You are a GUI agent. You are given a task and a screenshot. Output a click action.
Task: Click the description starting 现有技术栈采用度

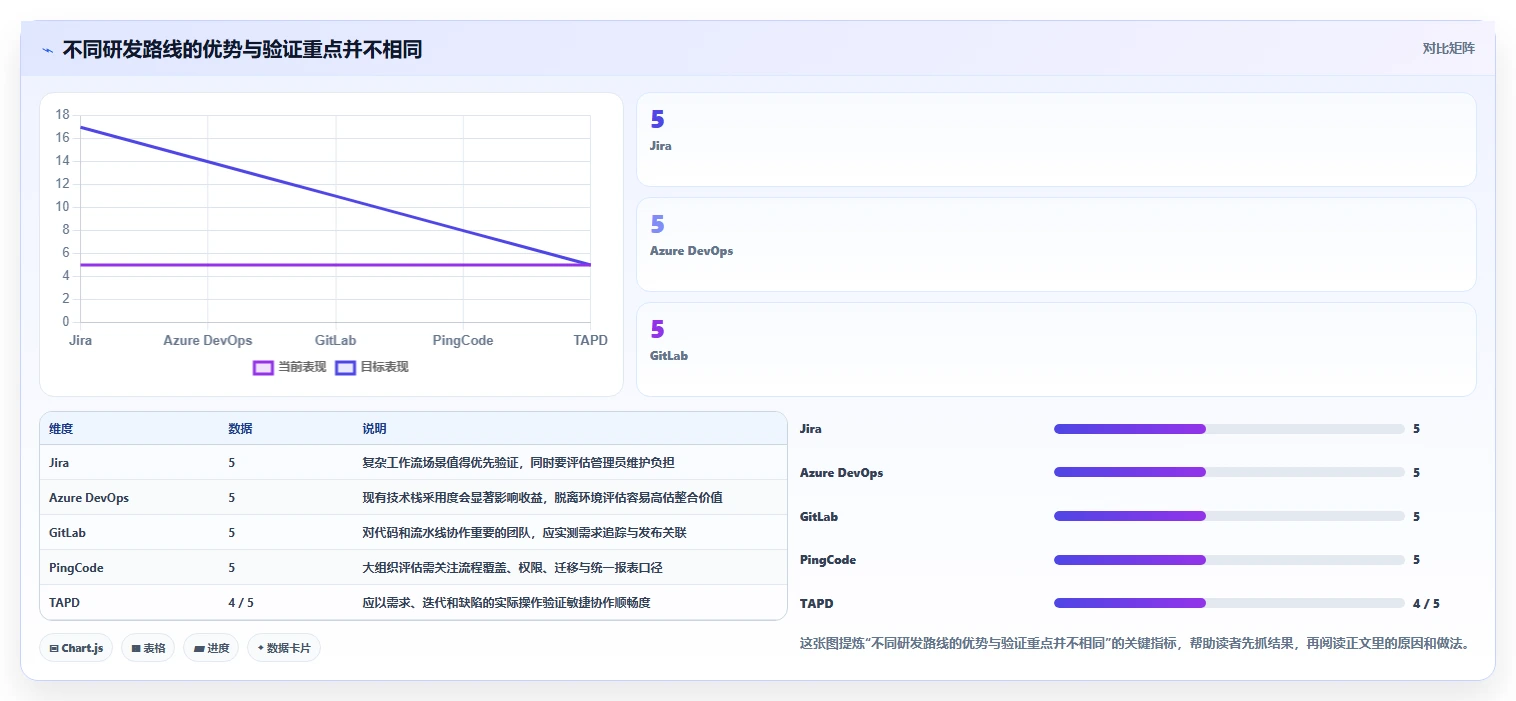[x=542, y=498]
